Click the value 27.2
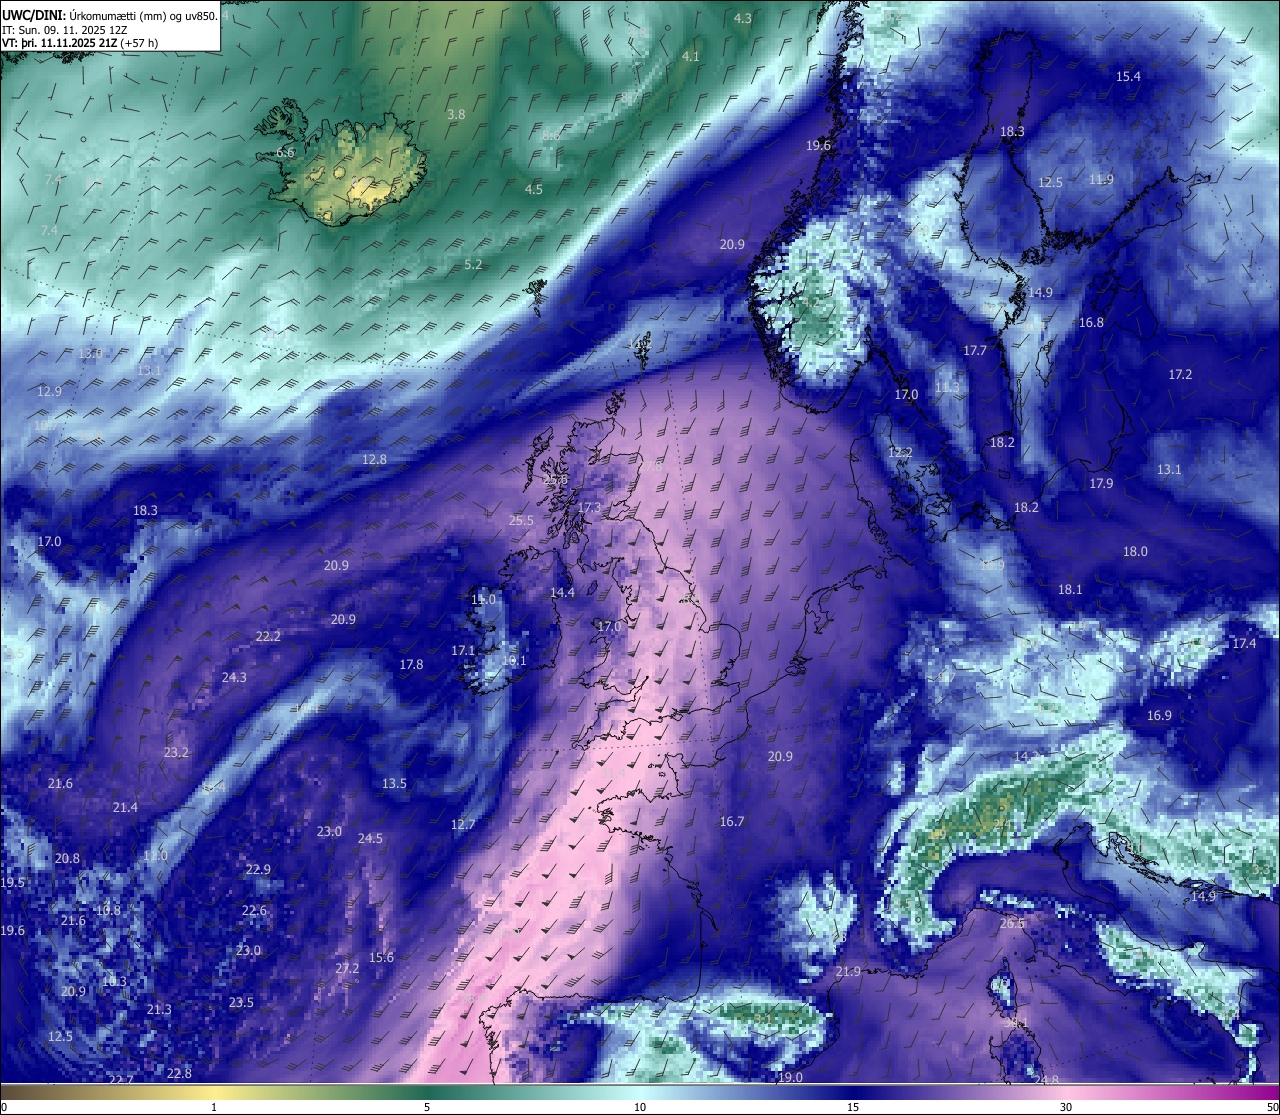The height and width of the screenshot is (1115, 1280). coord(347,969)
